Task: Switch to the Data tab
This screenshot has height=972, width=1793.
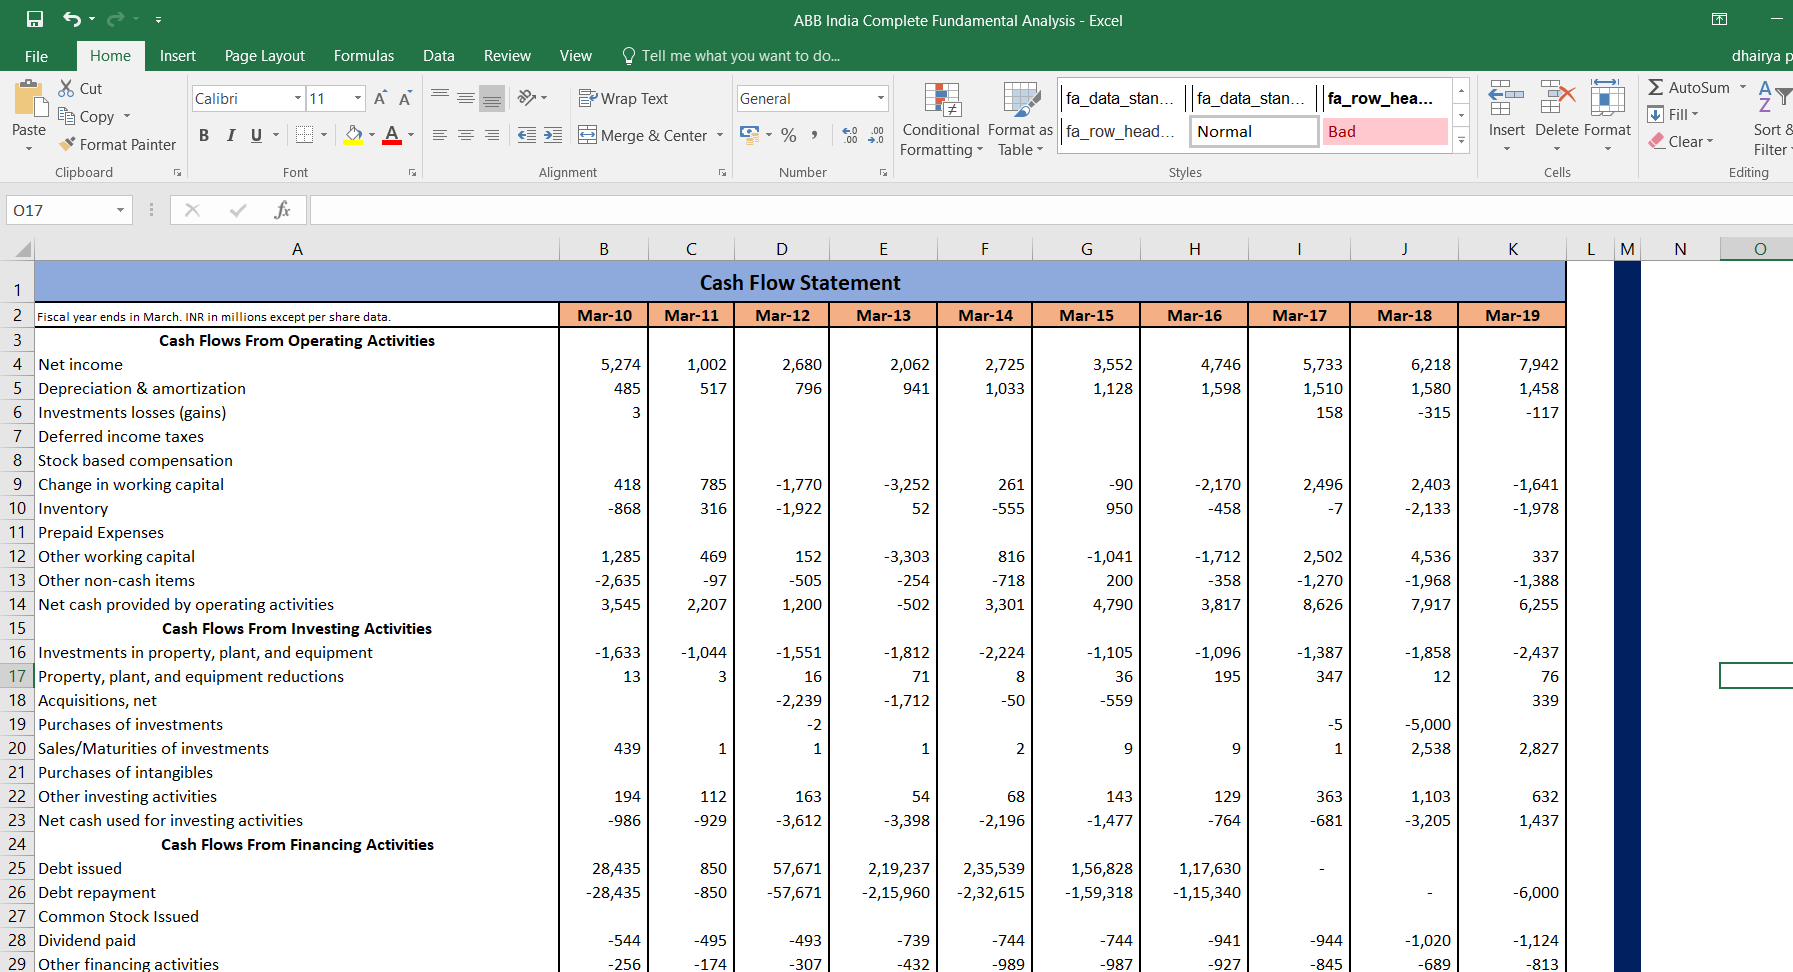Action: pos(439,56)
